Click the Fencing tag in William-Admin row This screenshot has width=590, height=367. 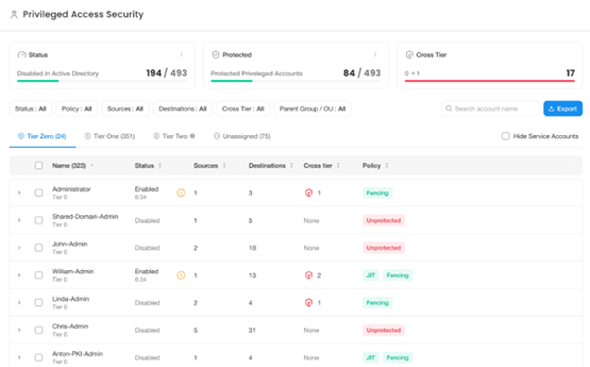(x=398, y=275)
